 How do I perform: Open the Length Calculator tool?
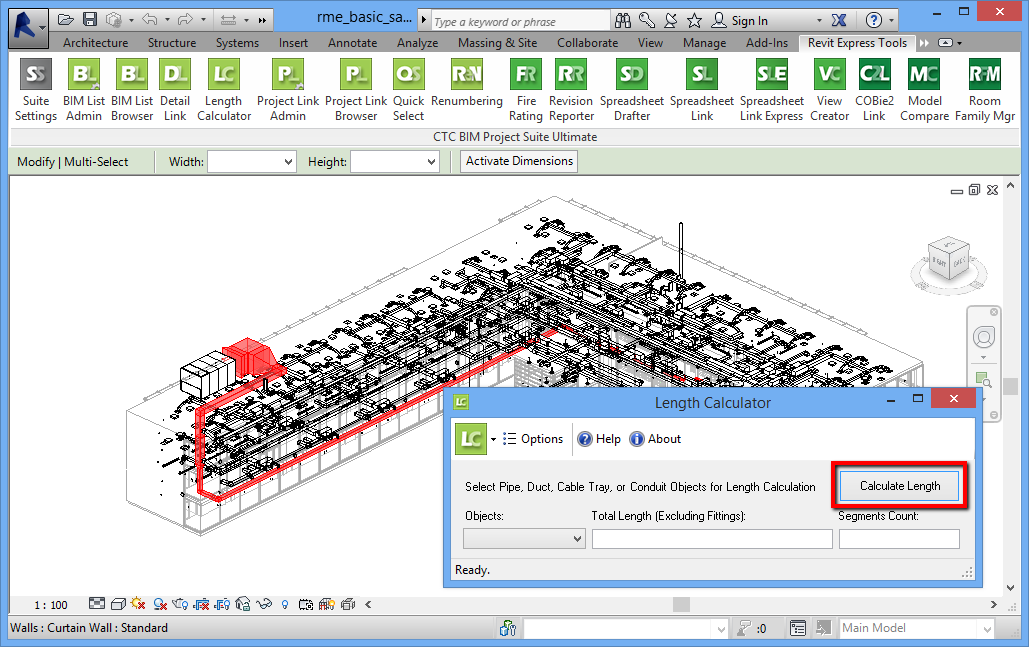click(223, 88)
